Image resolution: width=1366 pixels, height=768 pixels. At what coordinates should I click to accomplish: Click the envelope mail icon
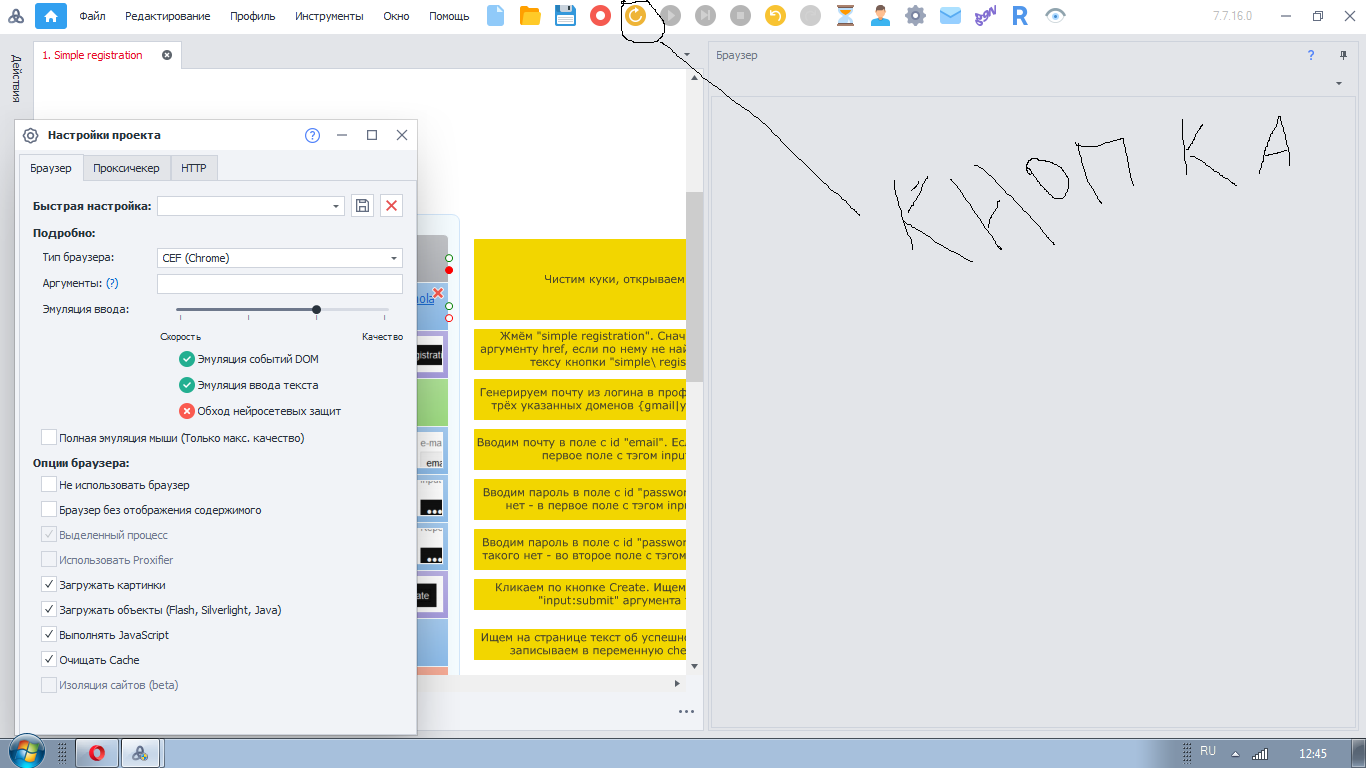pos(950,15)
